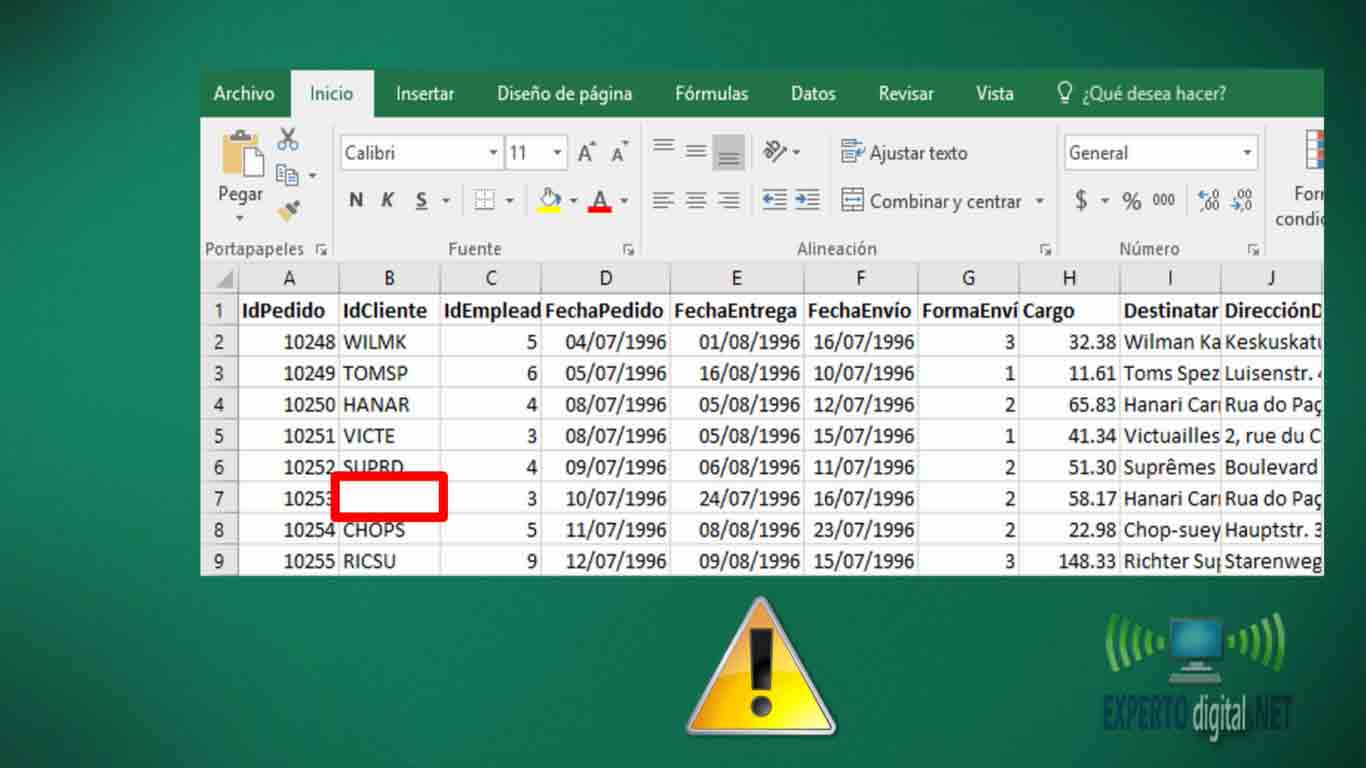
Task: Click the Increase Decimal icon
Action: coord(1208,201)
